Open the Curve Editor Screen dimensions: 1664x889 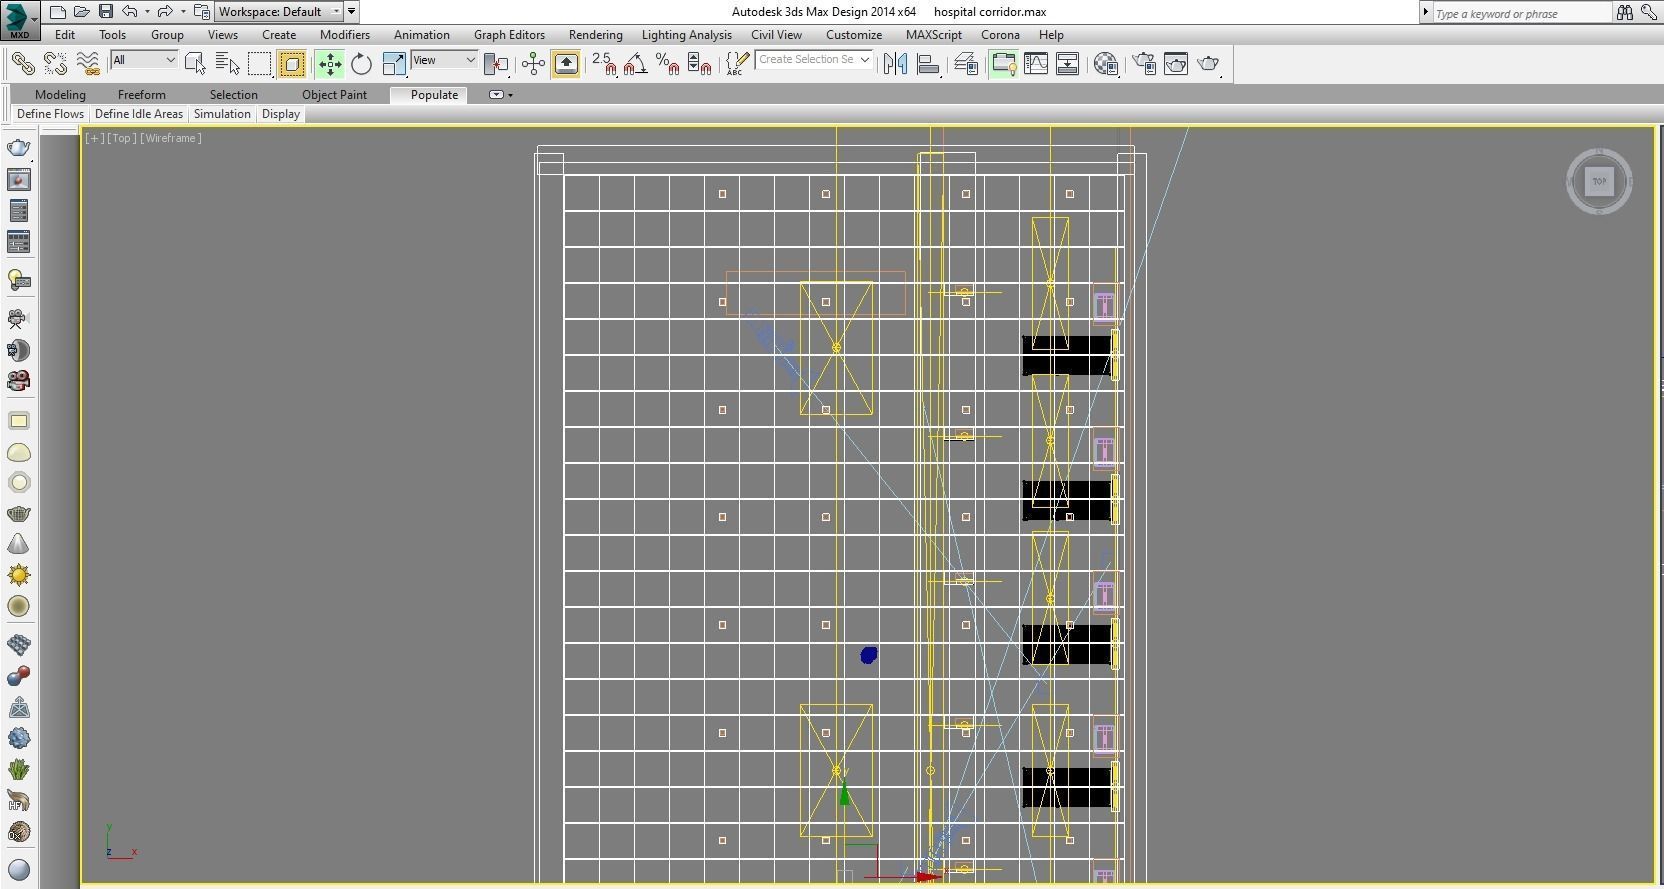point(1036,64)
